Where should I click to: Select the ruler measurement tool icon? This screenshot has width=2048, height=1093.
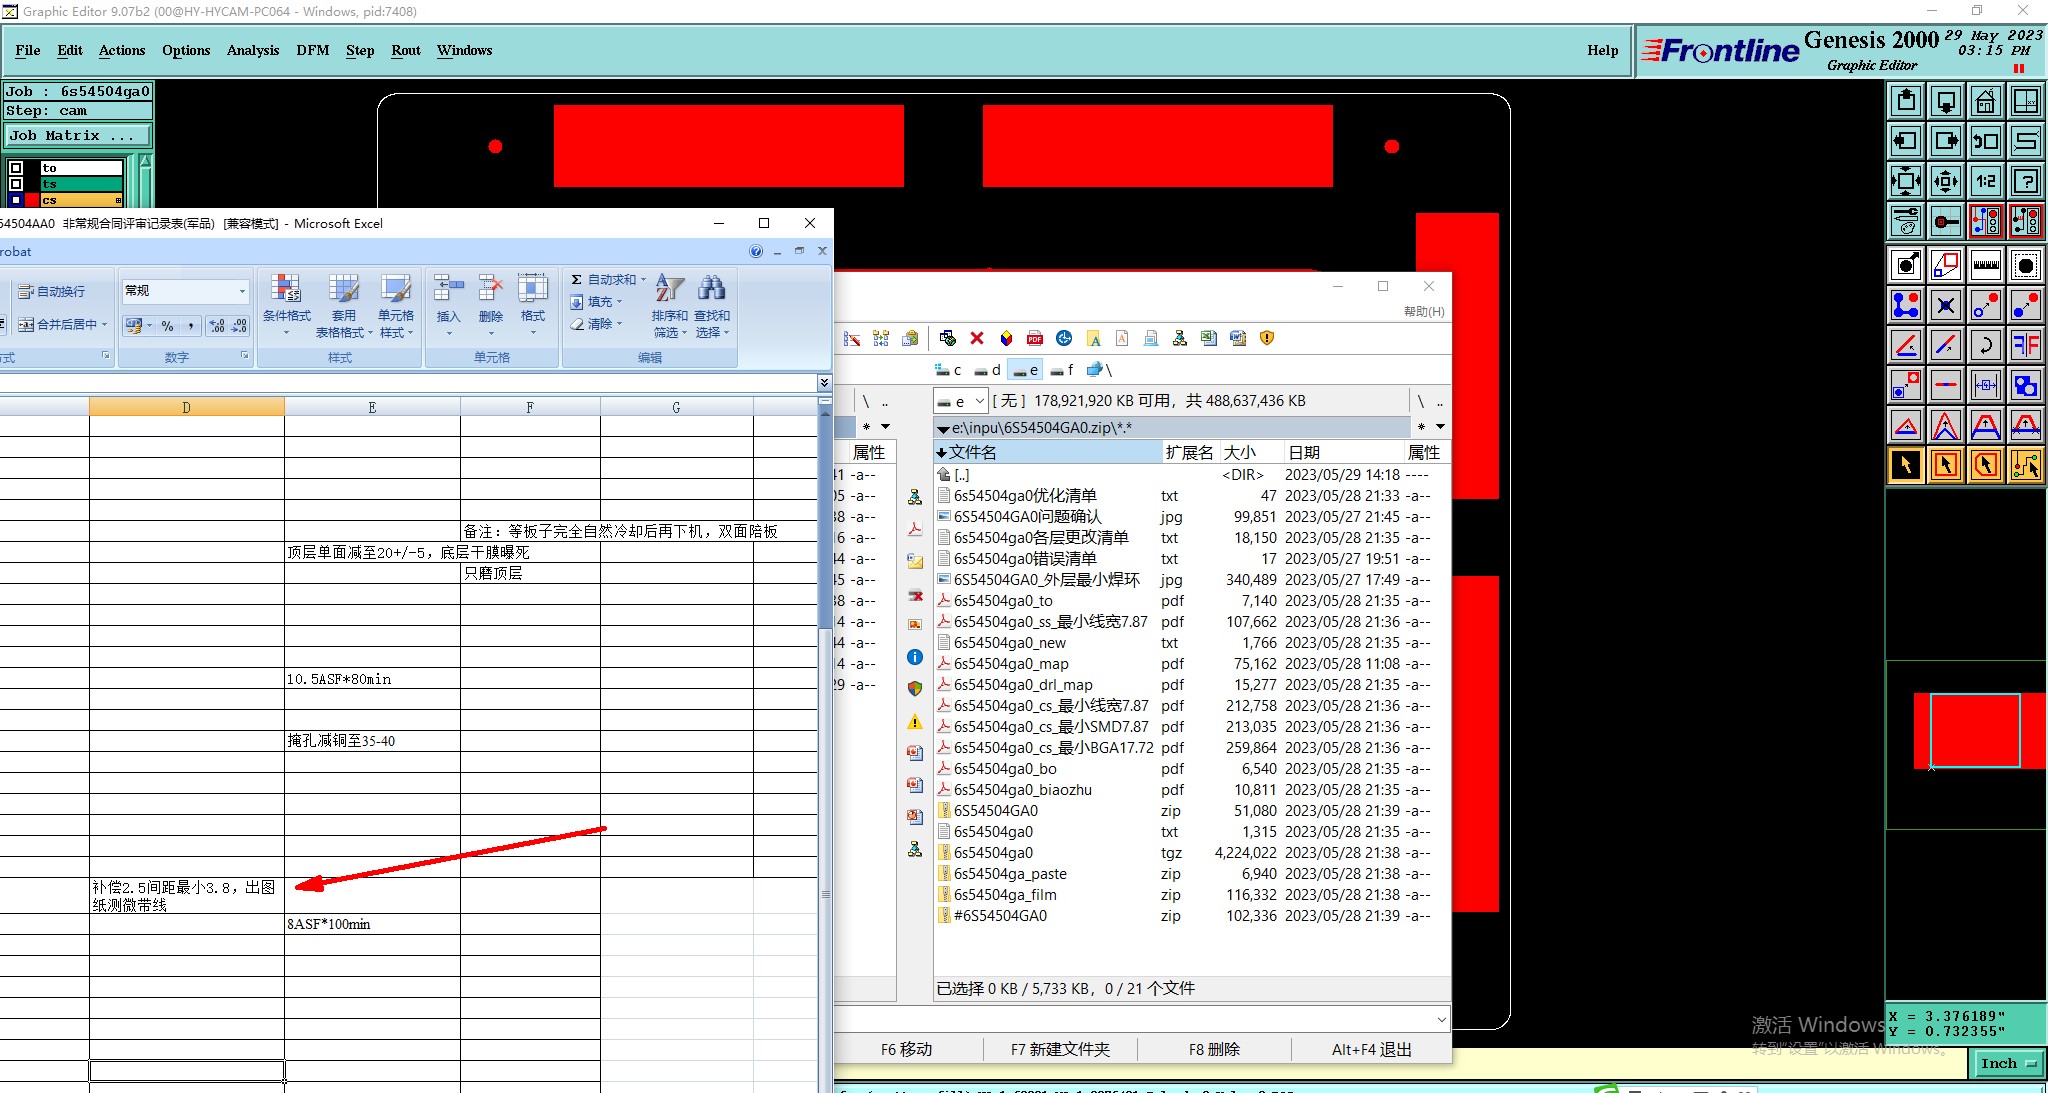(x=1985, y=265)
